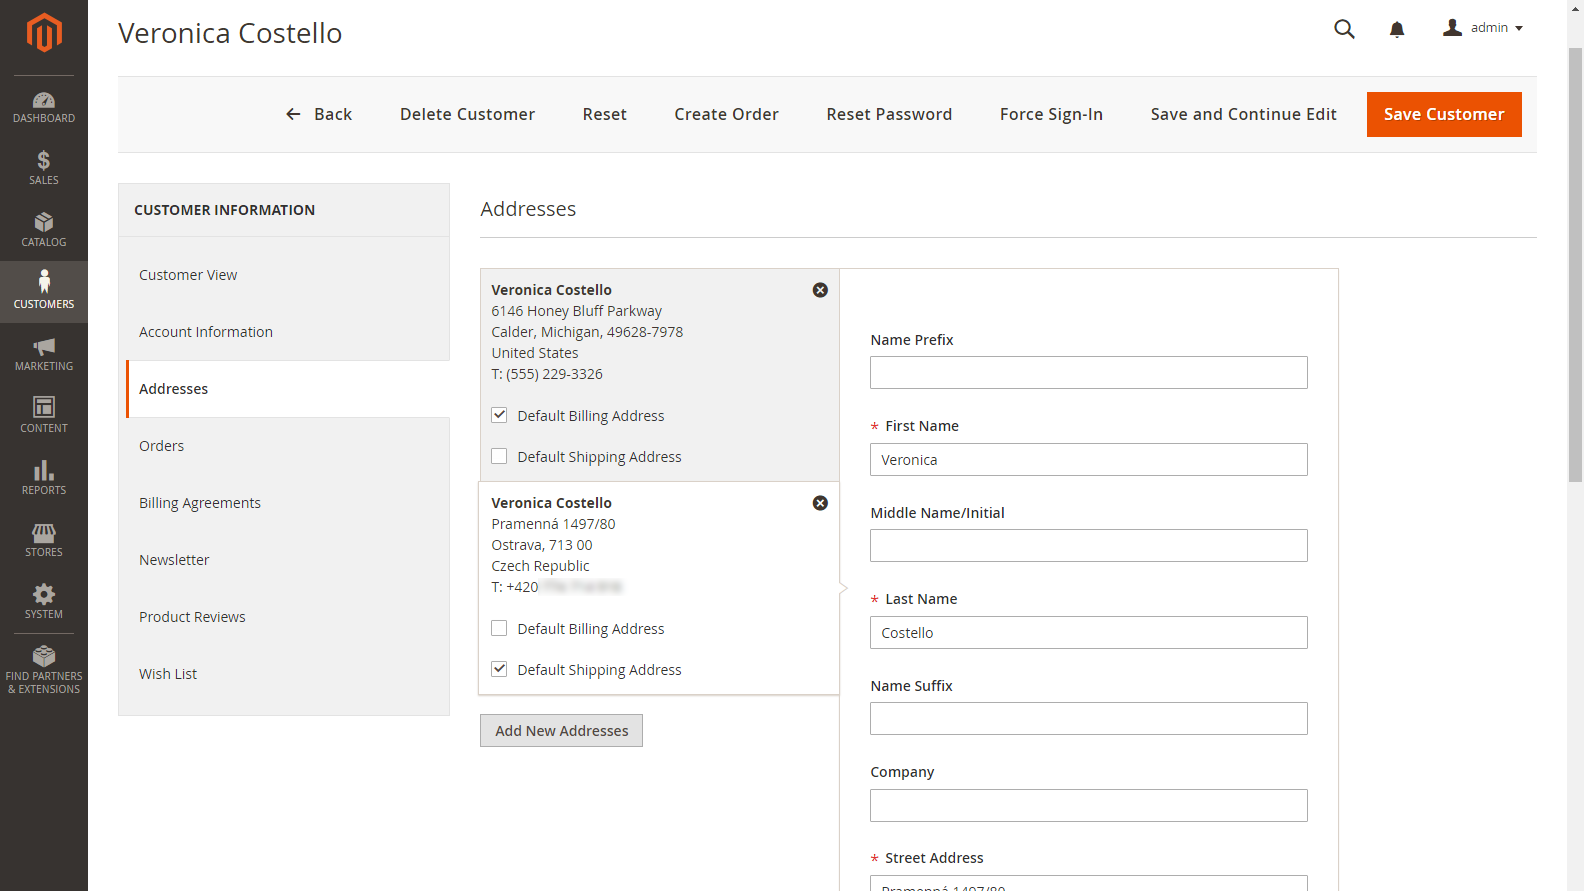Image resolution: width=1584 pixels, height=891 pixels.
Task: Open Find Partners & Extensions
Action: 44,670
